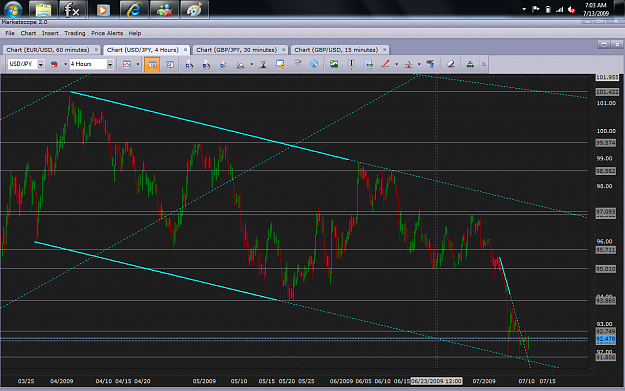Open the 4 Hours timeframe combo box

click(91, 64)
